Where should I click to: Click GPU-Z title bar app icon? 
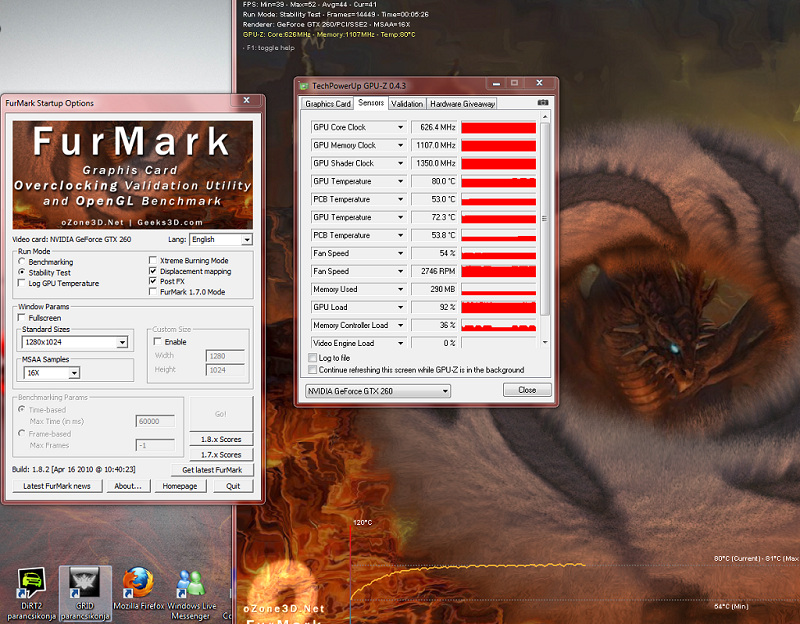tap(304, 86)
